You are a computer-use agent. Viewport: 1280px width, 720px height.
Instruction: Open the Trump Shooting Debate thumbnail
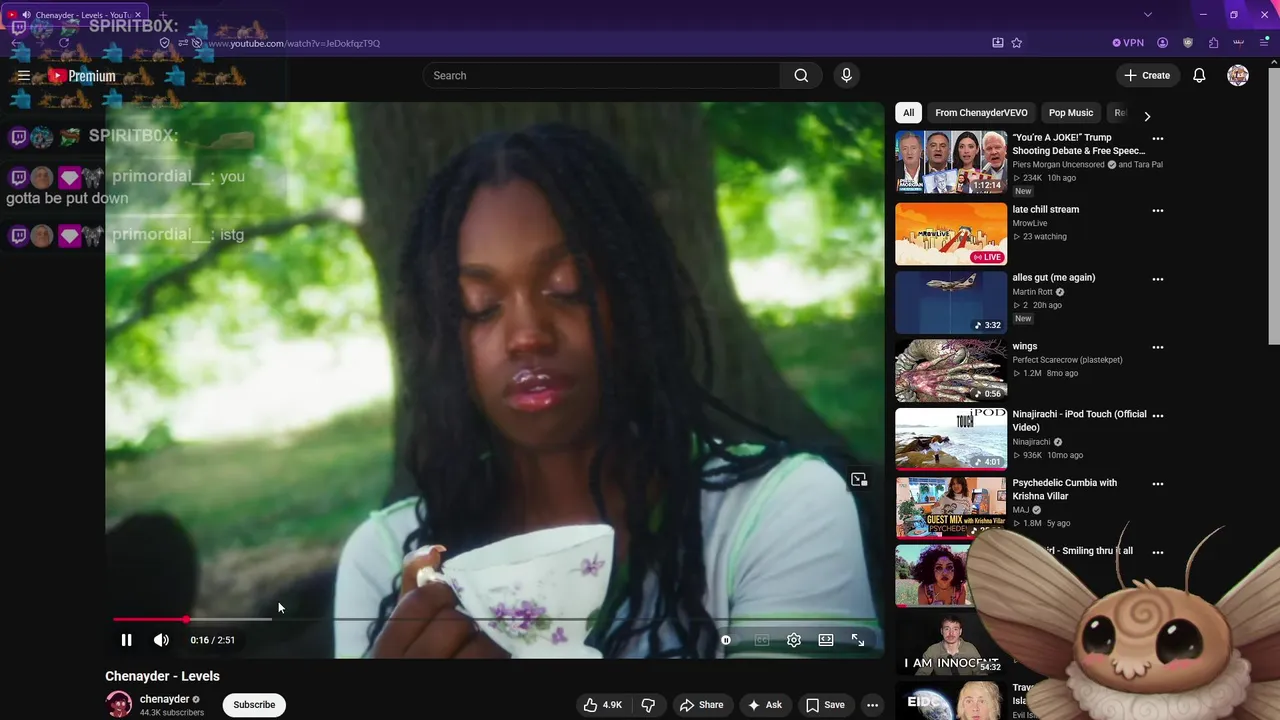(951, 162)
